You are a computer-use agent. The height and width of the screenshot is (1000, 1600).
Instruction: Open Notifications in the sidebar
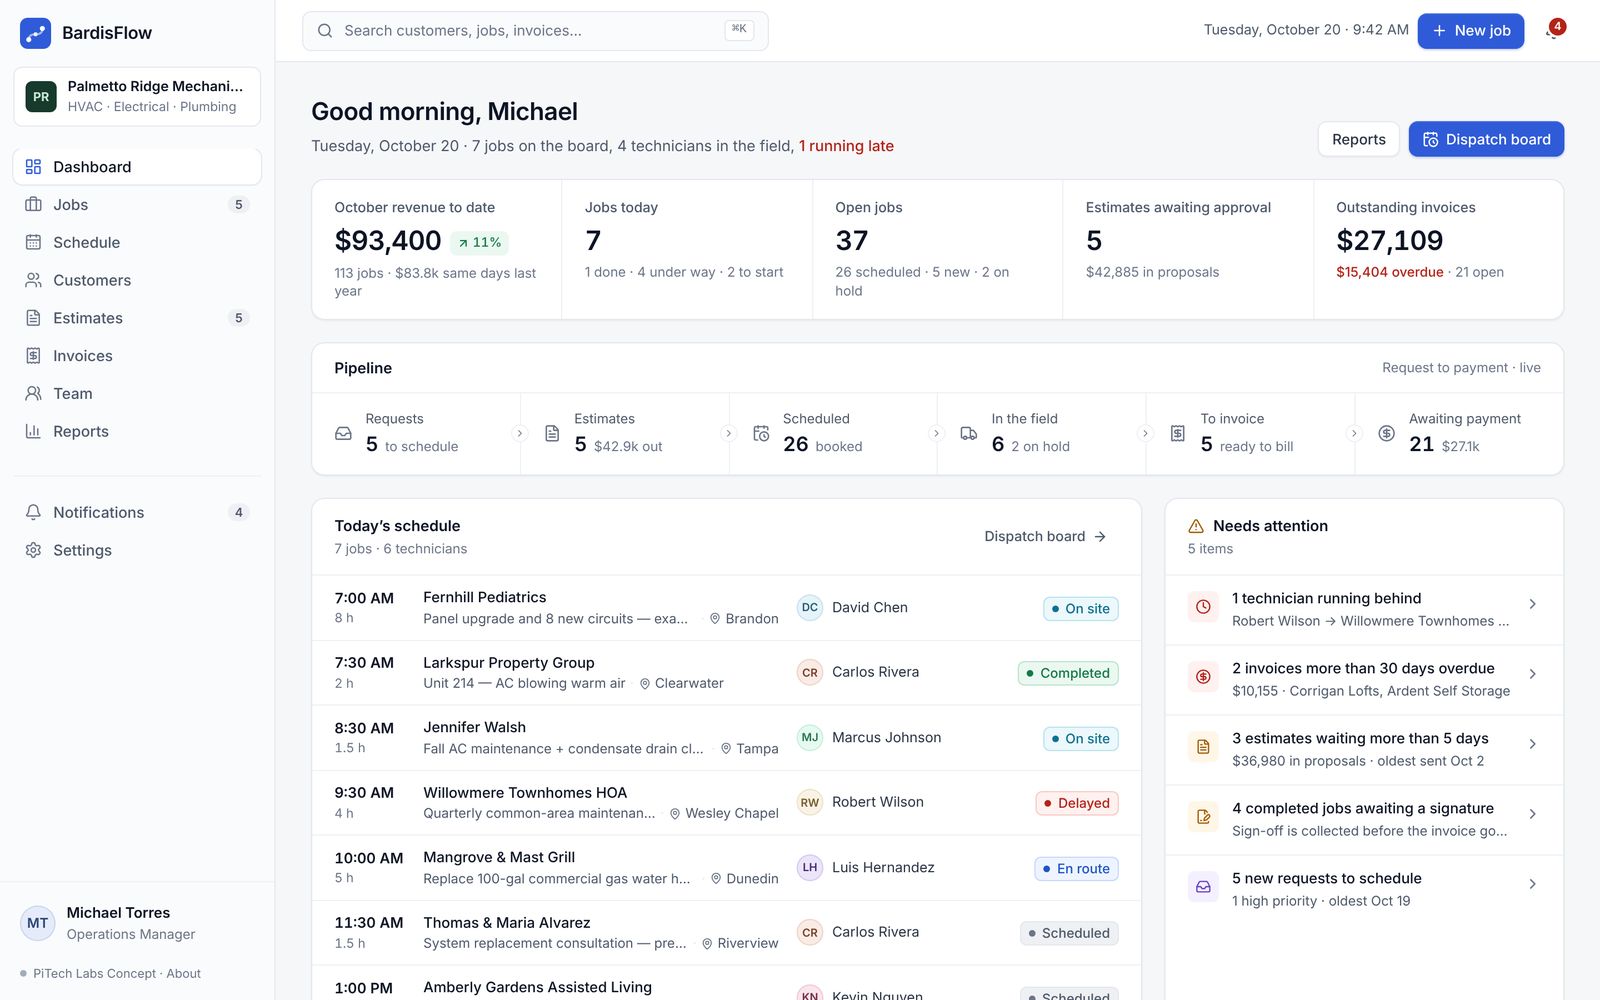coord(137,513)
